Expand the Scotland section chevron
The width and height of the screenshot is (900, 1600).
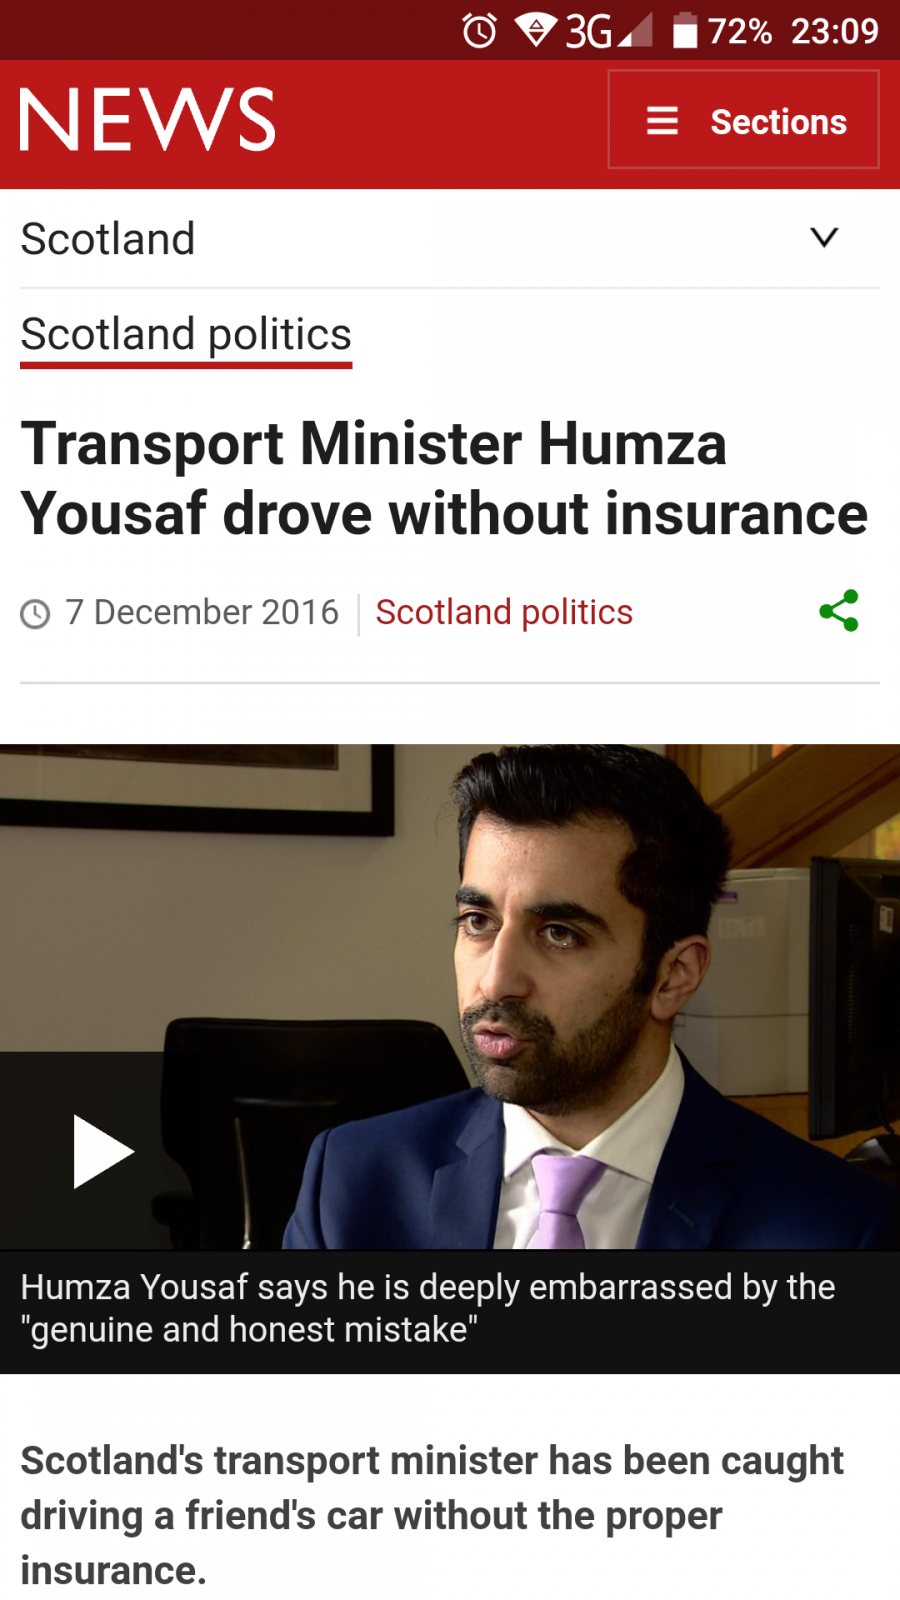click(x=824, y=237)
